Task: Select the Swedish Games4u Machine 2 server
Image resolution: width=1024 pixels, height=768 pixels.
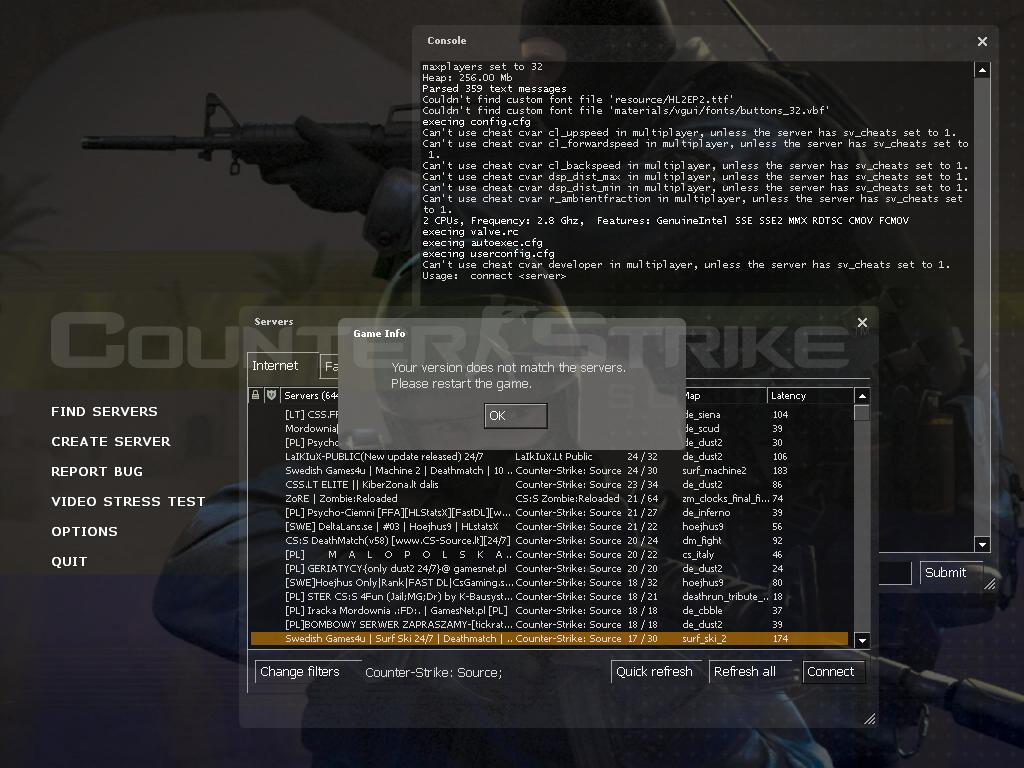Action: [549, 470]
